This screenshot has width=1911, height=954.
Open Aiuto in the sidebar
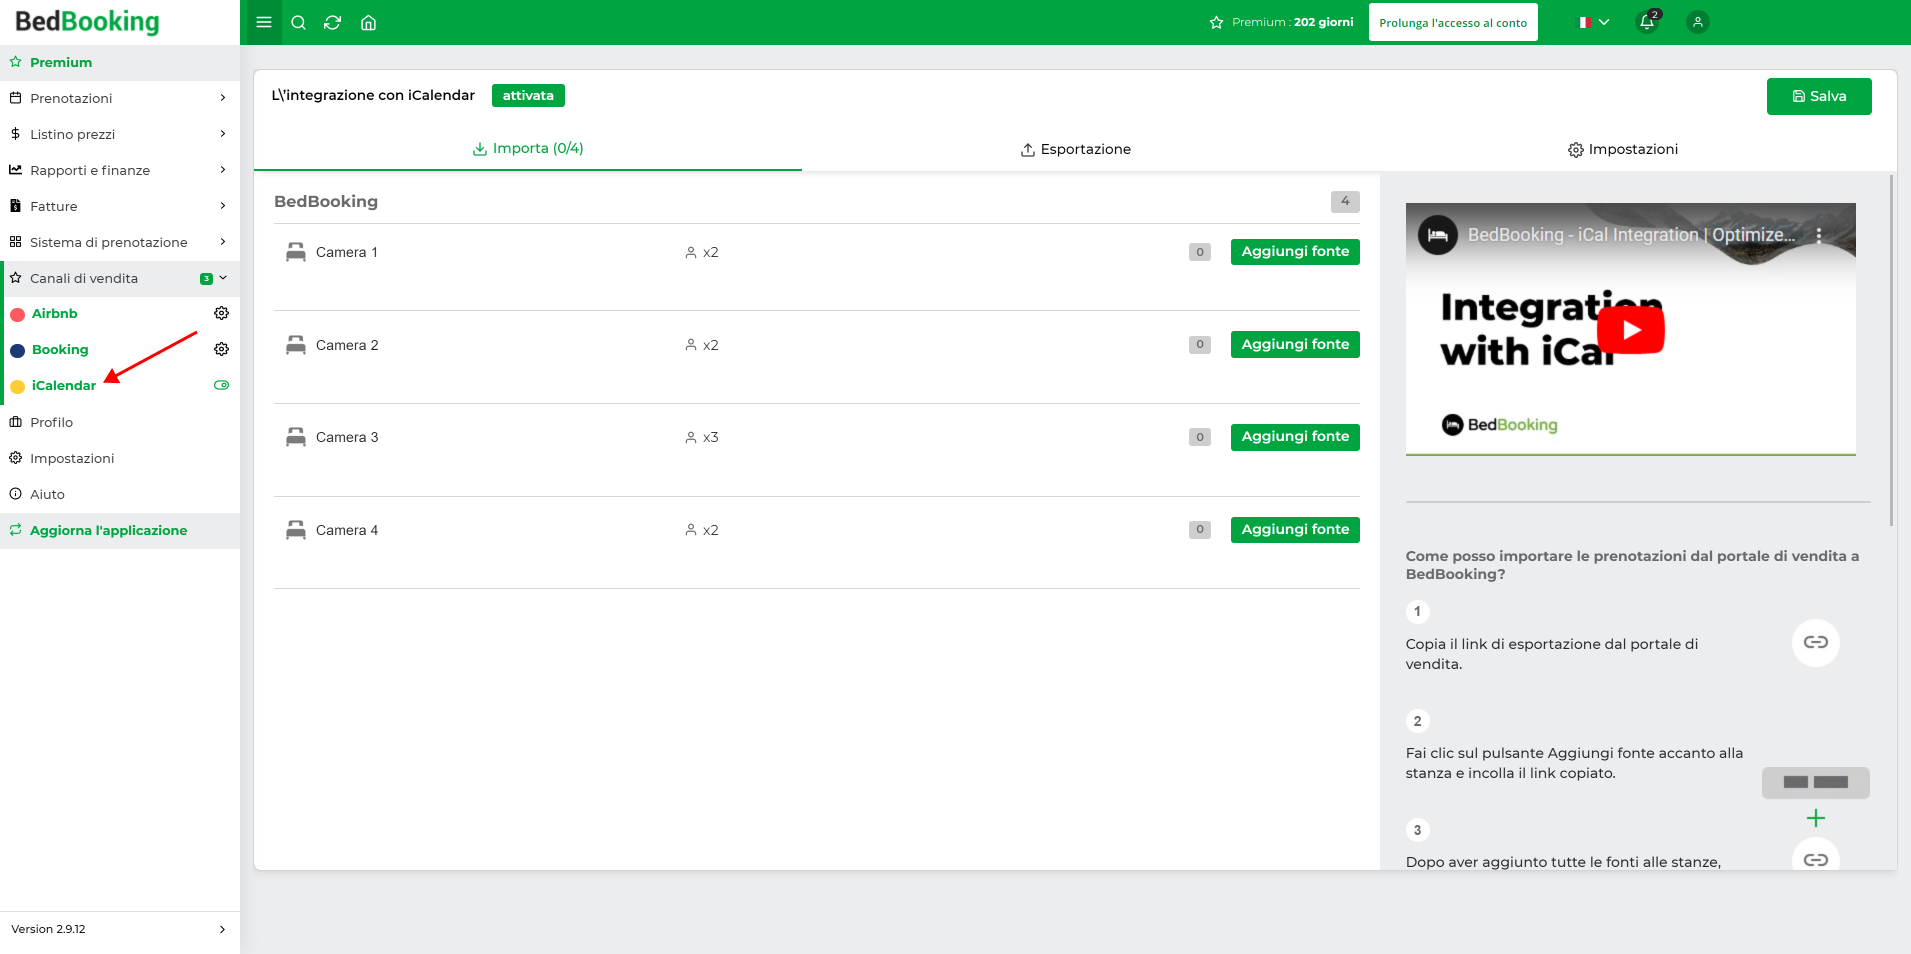[120, 494]
